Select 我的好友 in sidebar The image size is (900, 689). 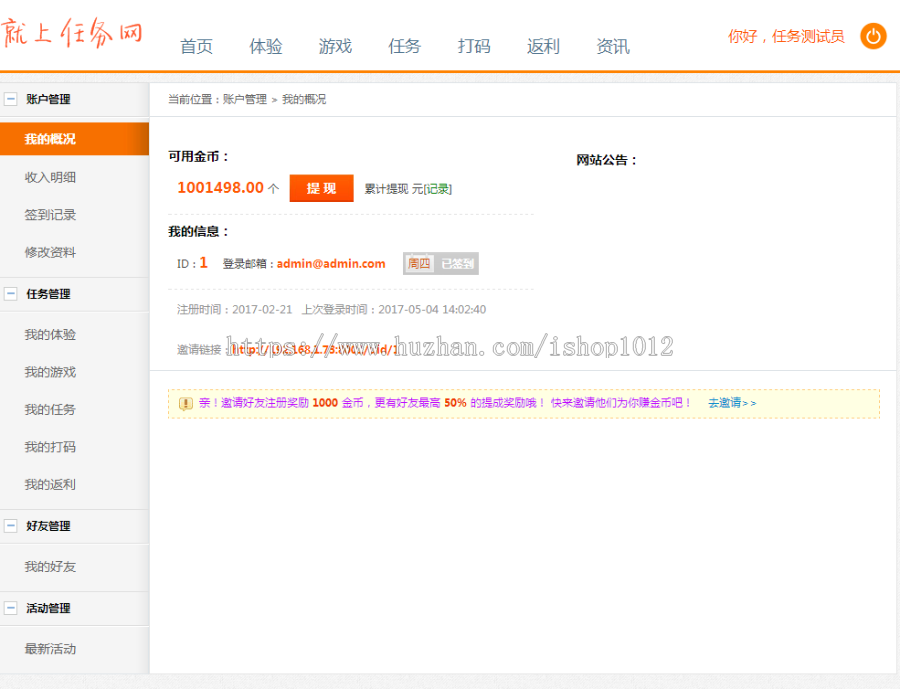50,567
